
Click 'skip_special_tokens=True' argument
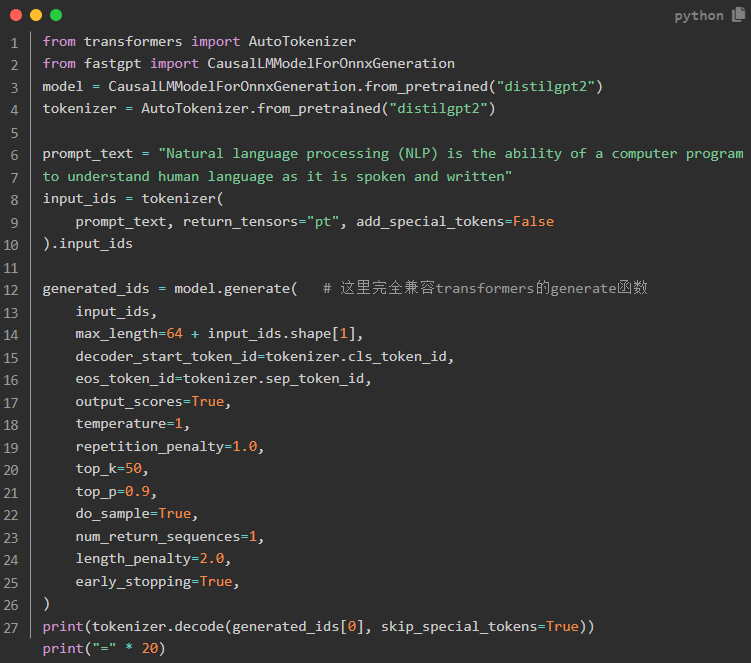(480, 627)
